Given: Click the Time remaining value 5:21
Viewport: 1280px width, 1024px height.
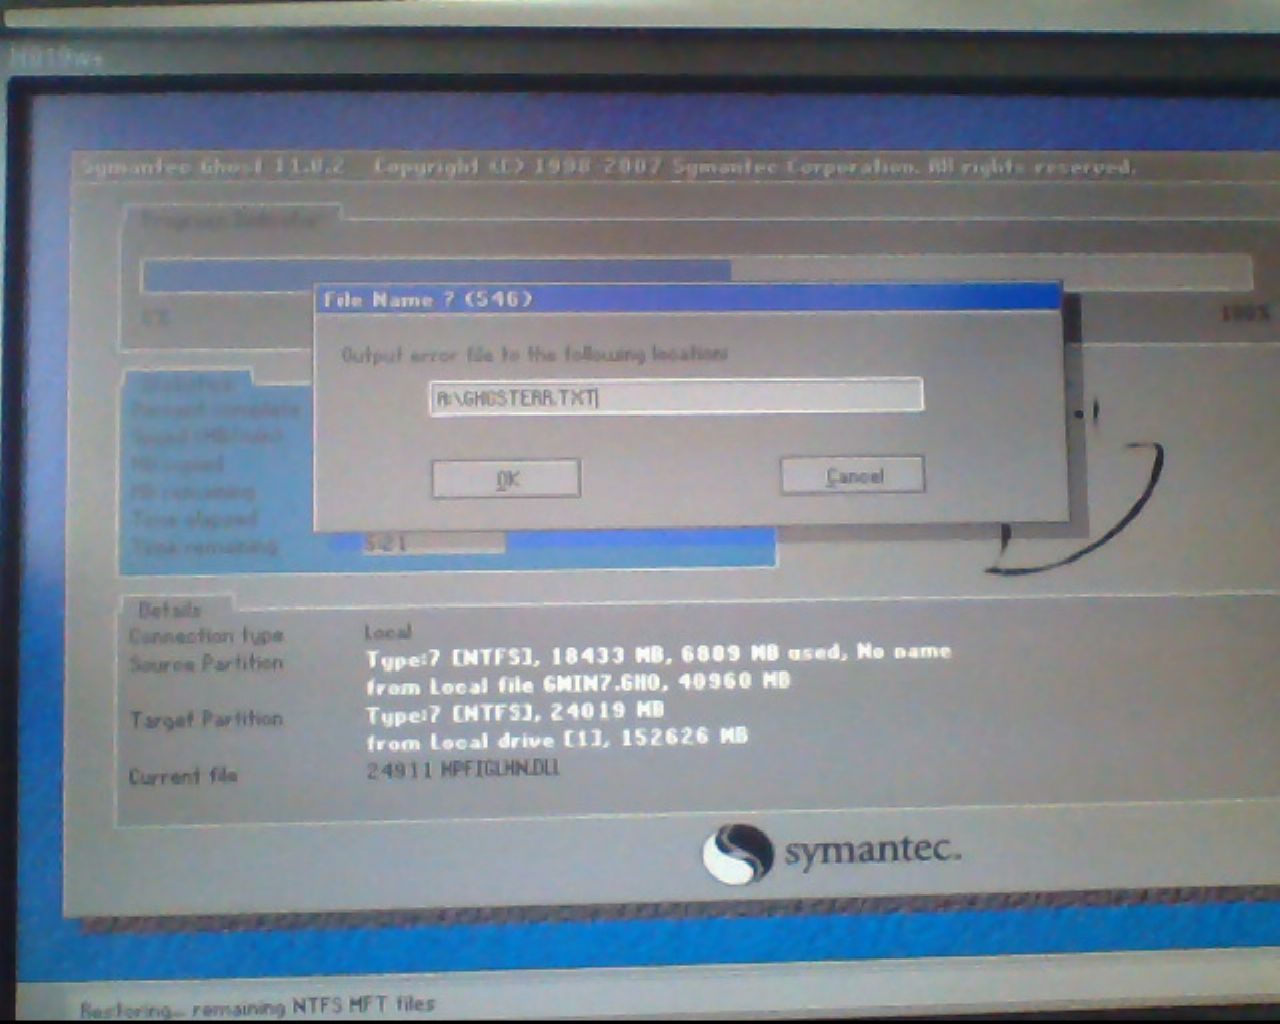Looking at the screenshot, I should click(385, 544).
